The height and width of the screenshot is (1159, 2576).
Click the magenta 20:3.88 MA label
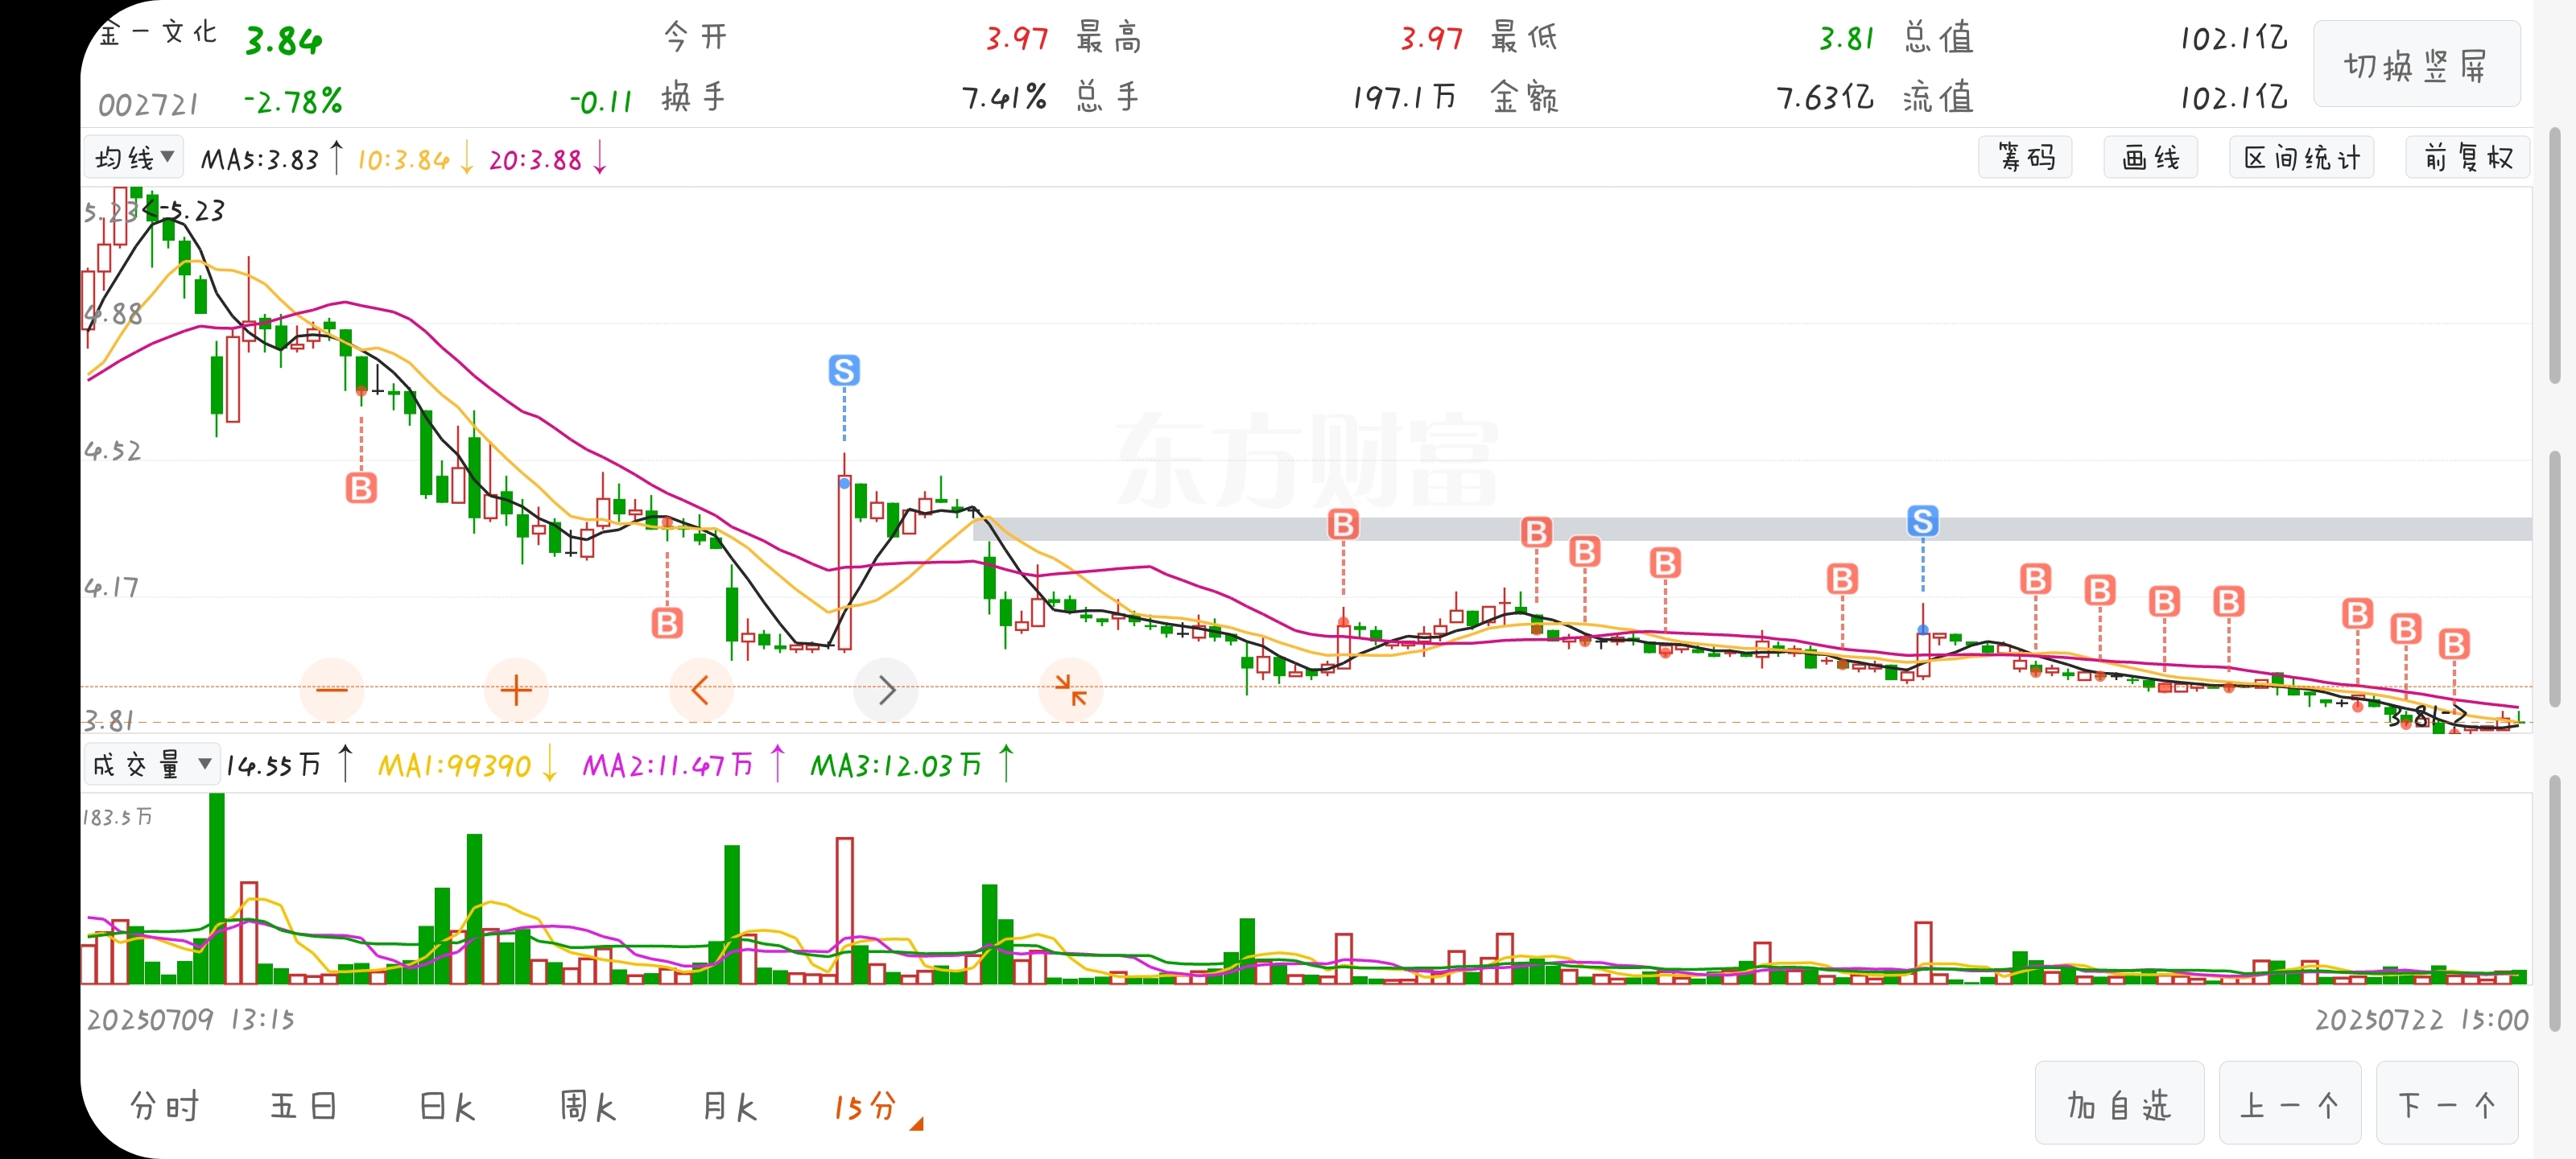[x=535, y=159]
